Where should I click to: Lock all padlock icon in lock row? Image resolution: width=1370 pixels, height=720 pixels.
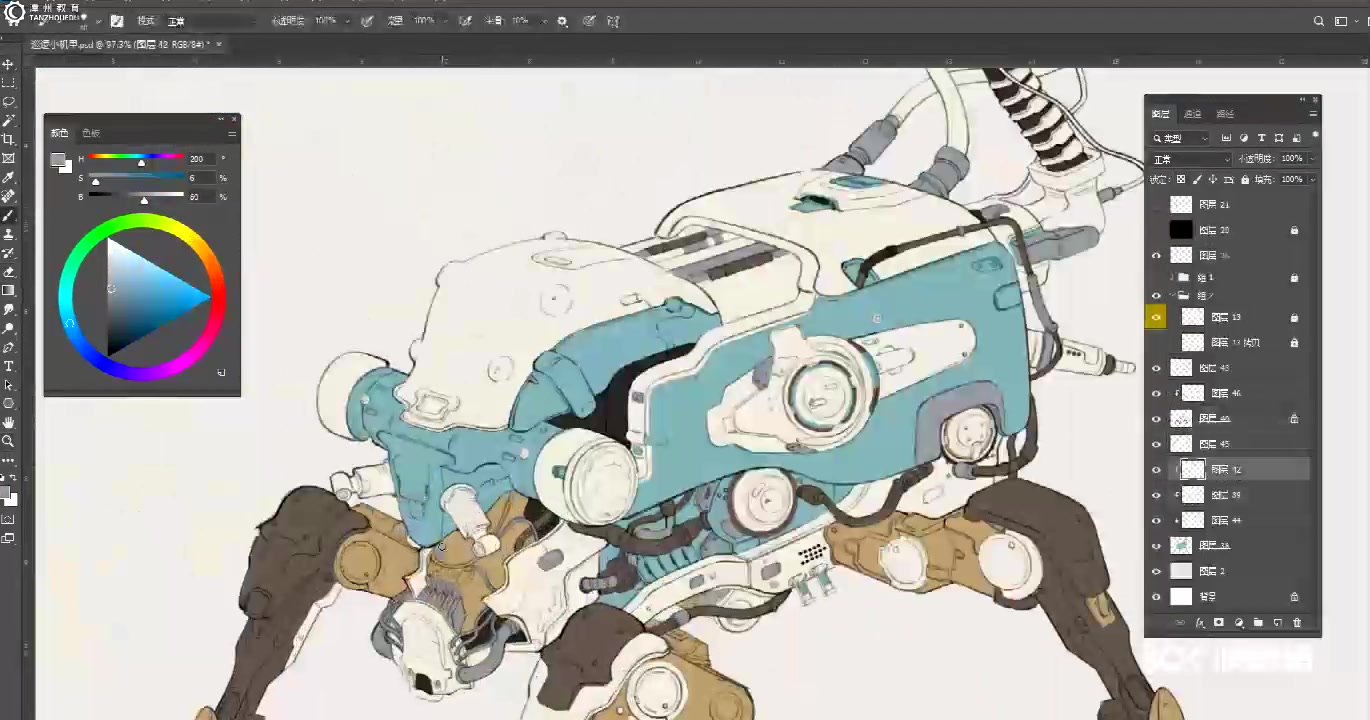click(1245, 180)
